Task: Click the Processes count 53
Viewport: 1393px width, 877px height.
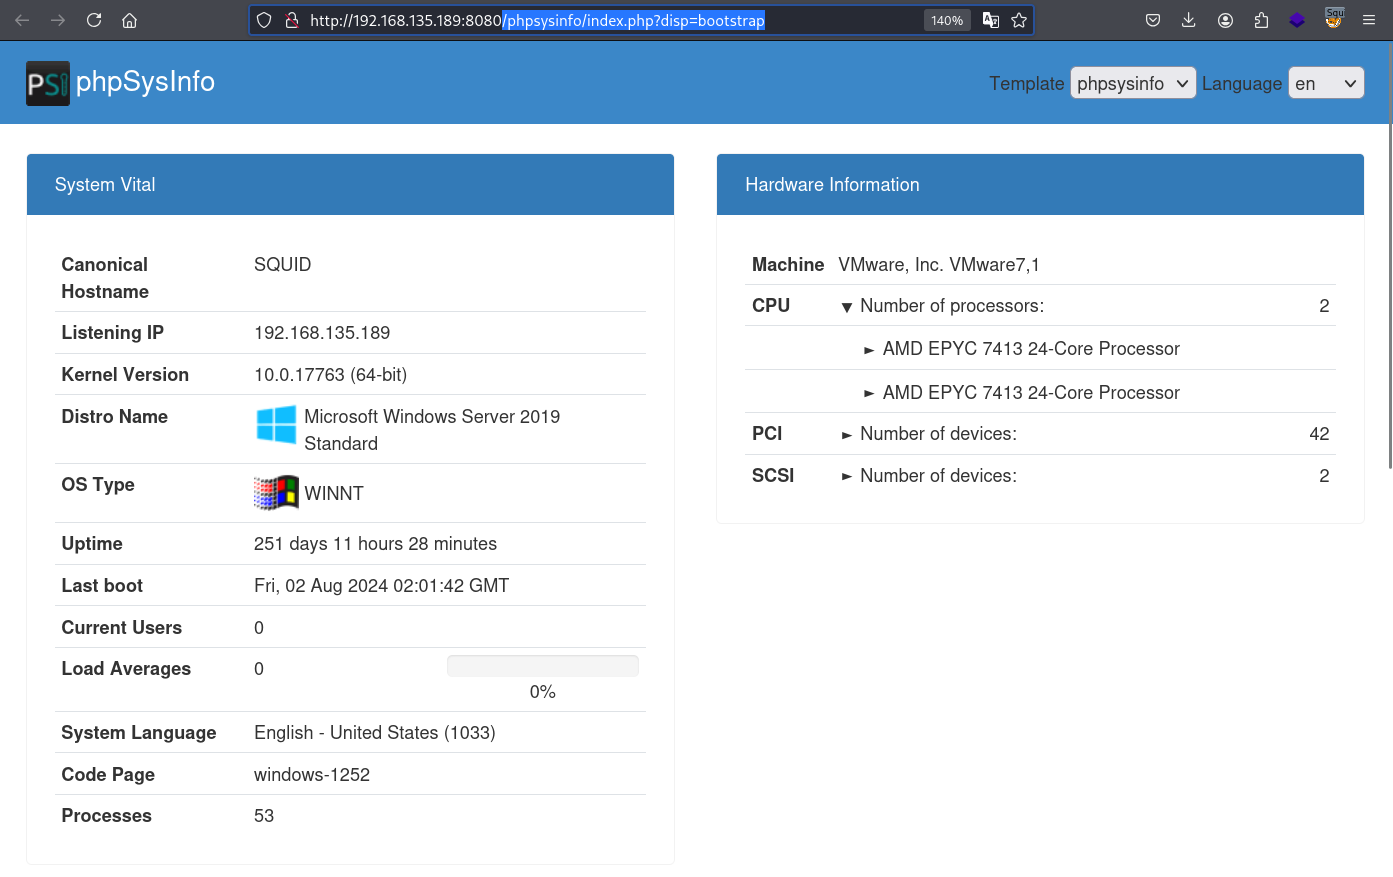Action: pyautogui.click(x=264, y=816)
